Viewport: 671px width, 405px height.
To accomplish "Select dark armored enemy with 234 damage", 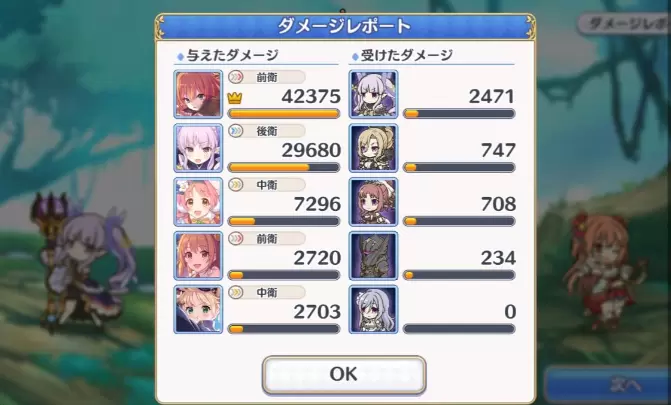I will point(373,256).
